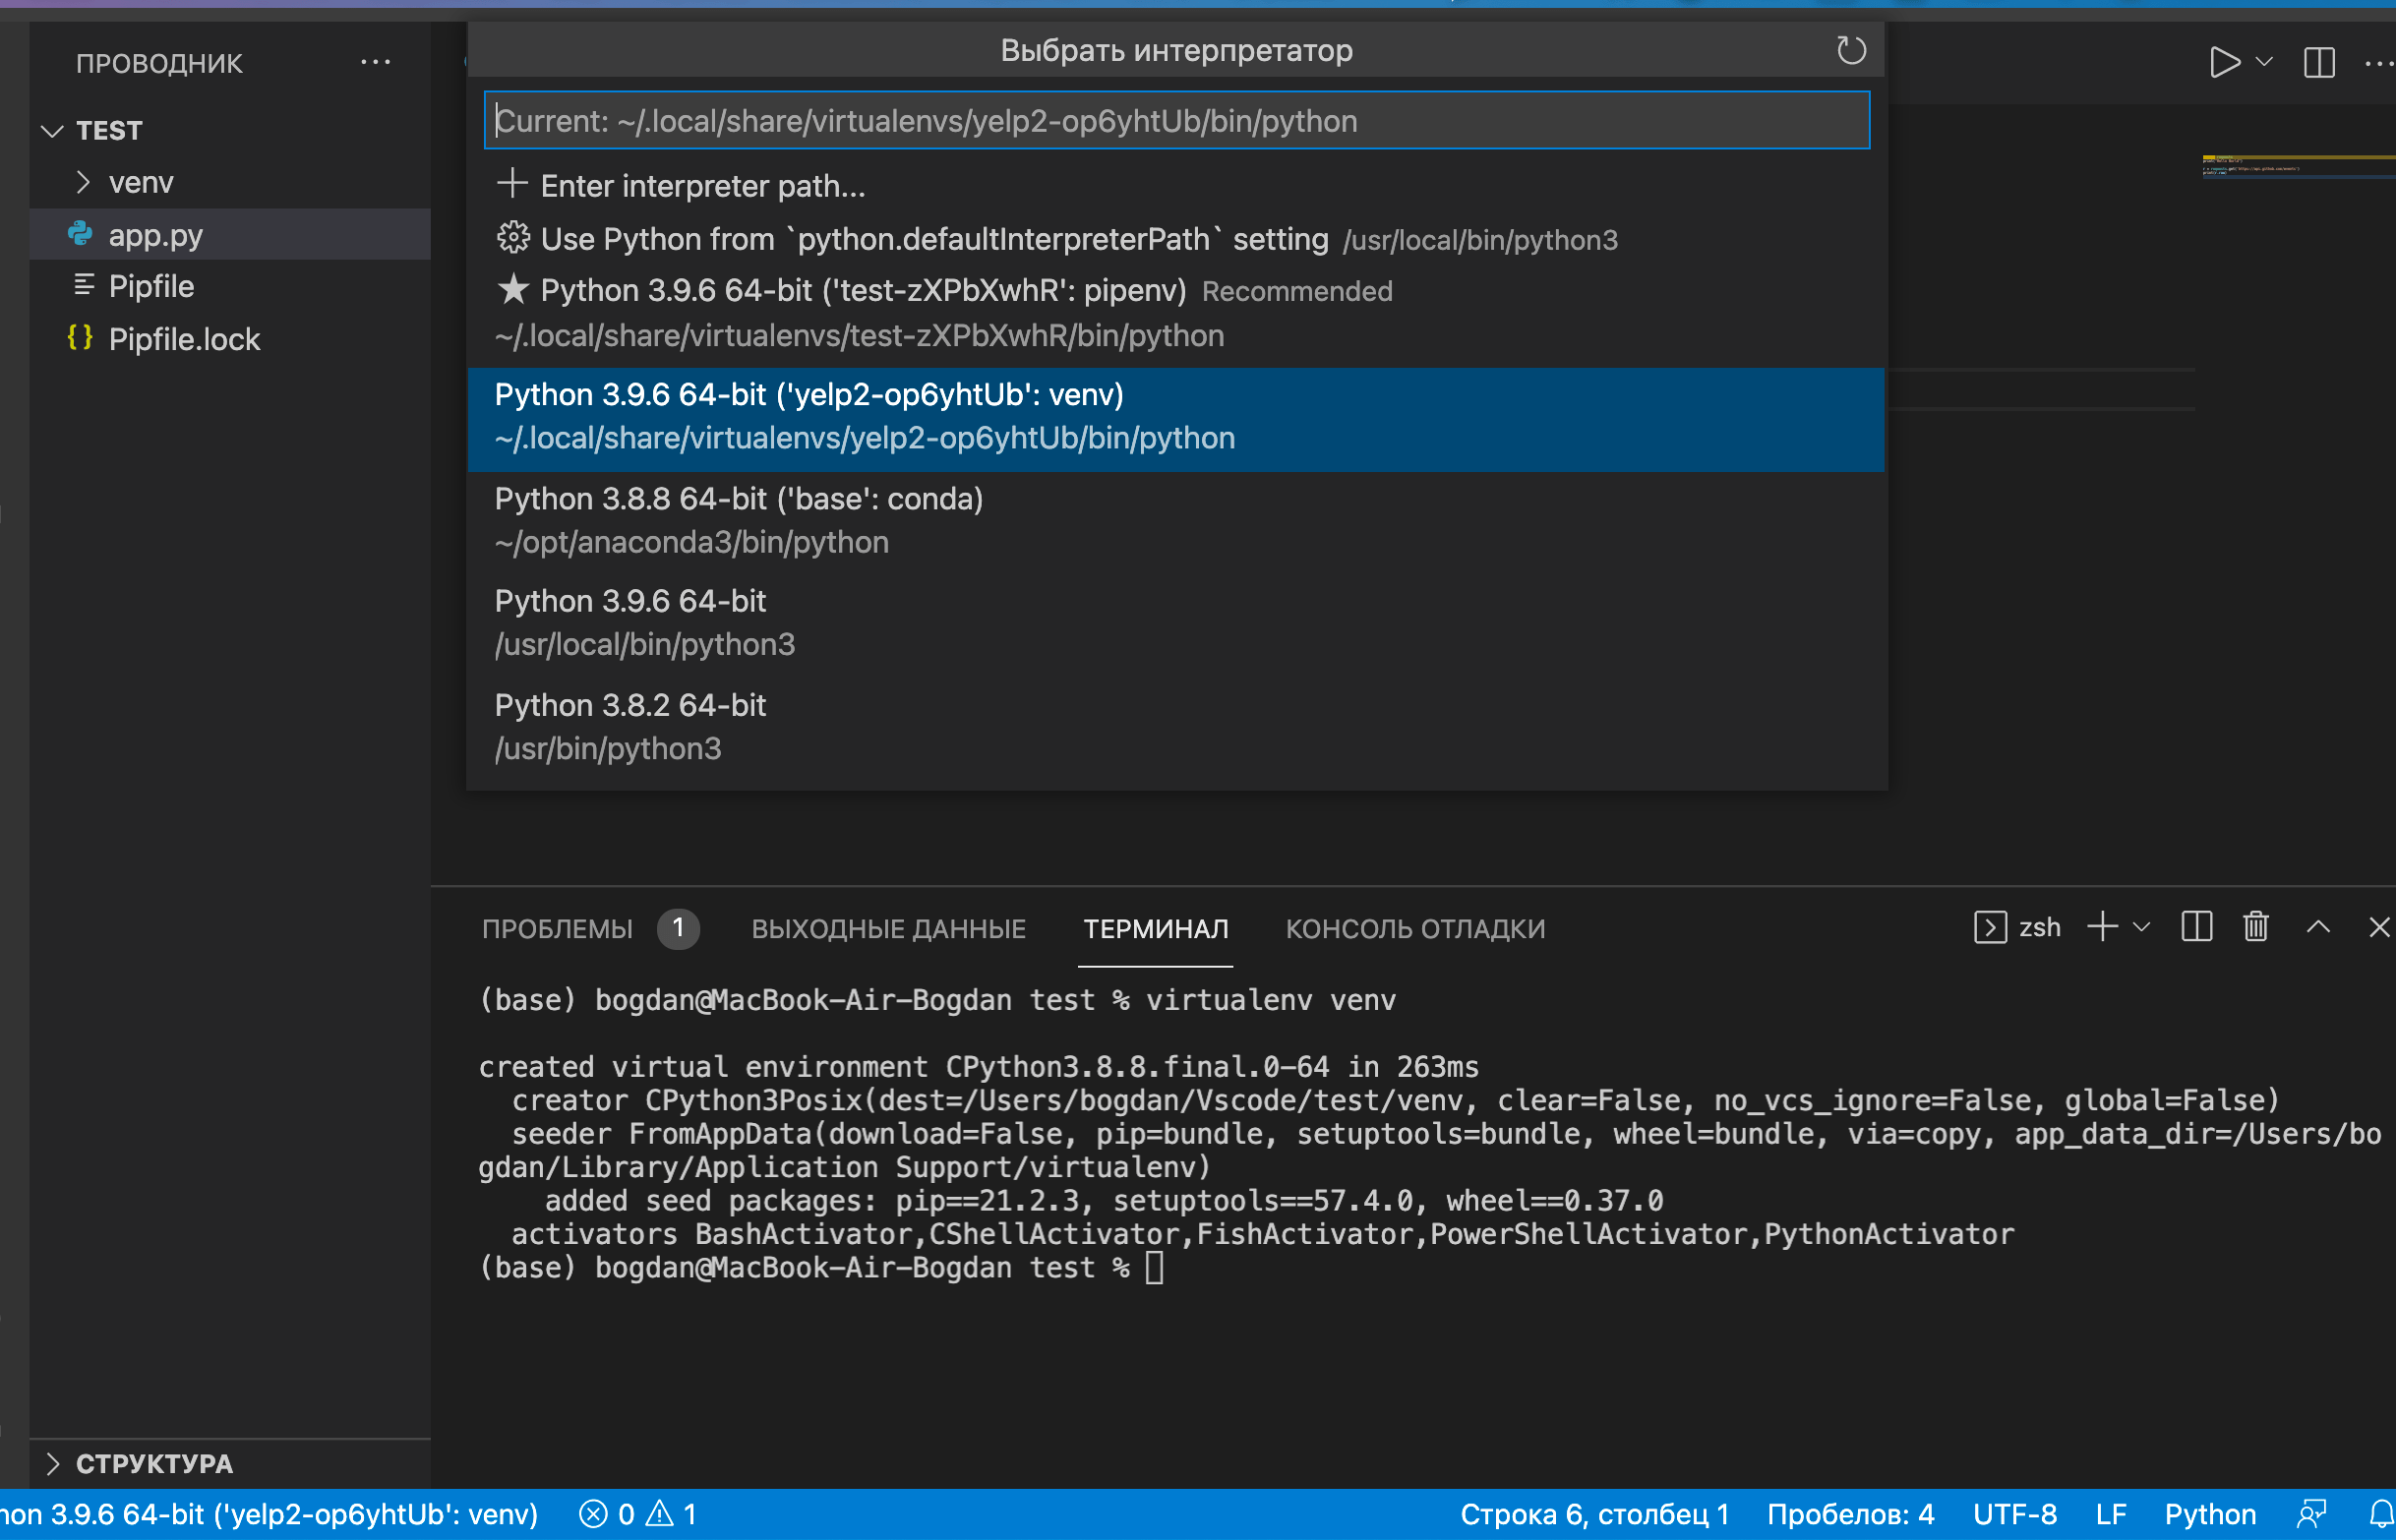Click the feedback icon in status bar
2396x1540 pixels.
(x=2312, y=1514)
